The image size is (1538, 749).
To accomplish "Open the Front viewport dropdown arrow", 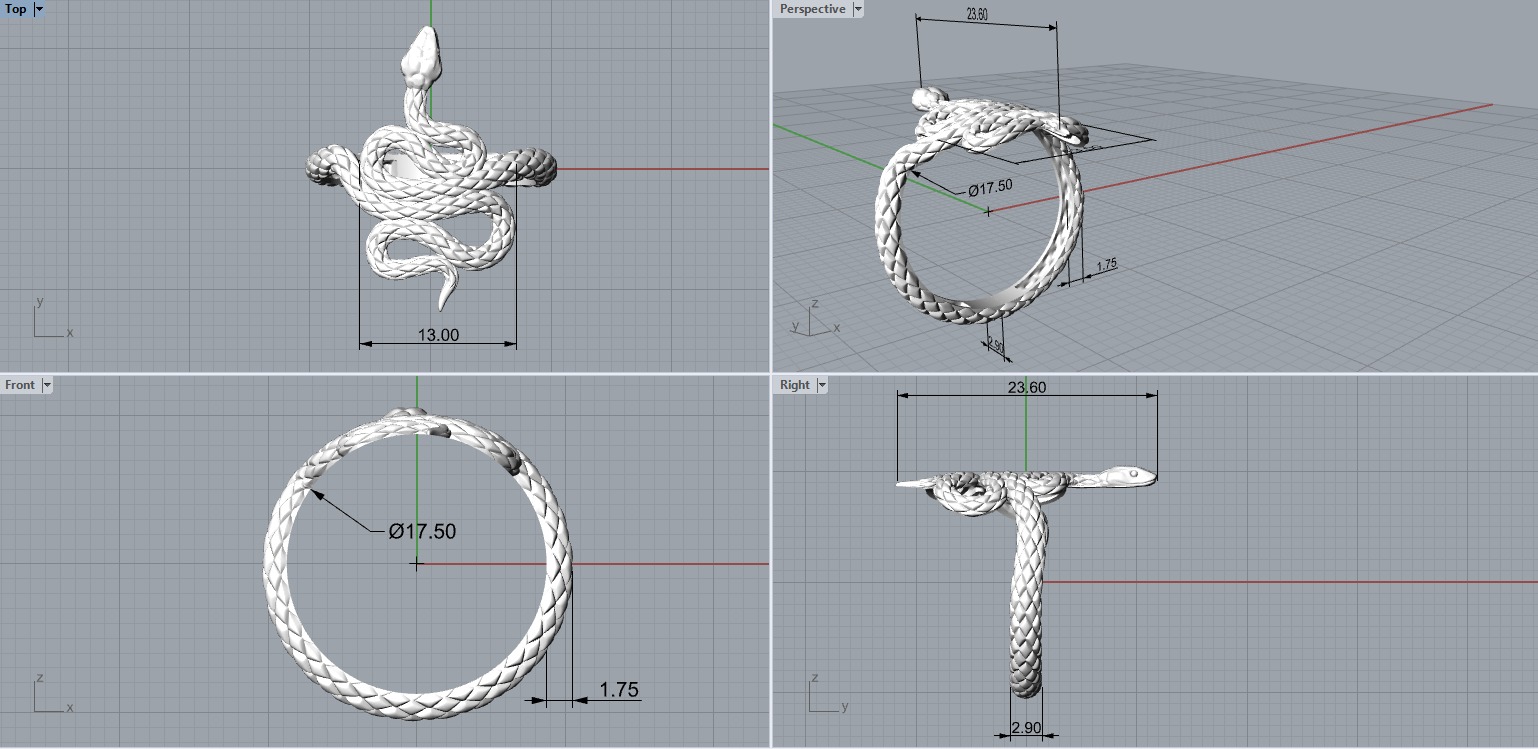I will coord(46,385).
